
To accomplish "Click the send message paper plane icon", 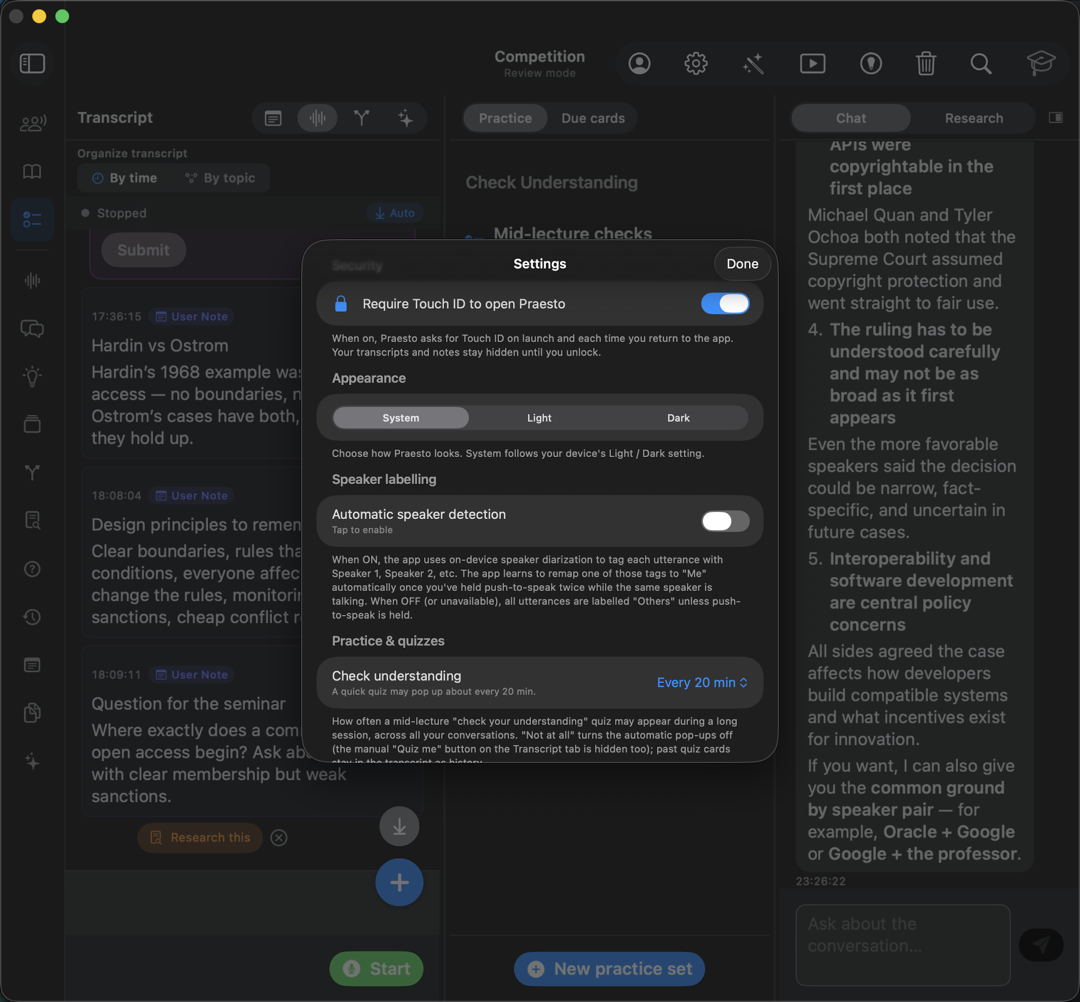I will (1041, 944).
